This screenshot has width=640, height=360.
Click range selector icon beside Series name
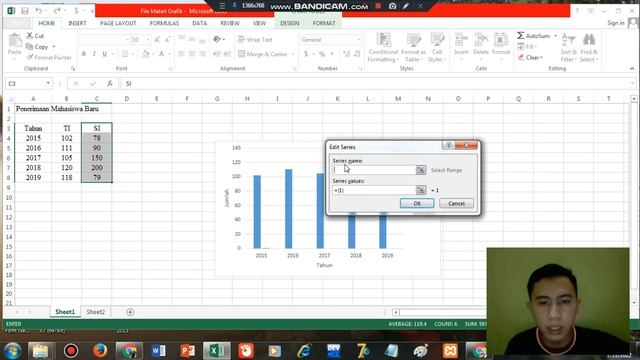click(421, 170)
